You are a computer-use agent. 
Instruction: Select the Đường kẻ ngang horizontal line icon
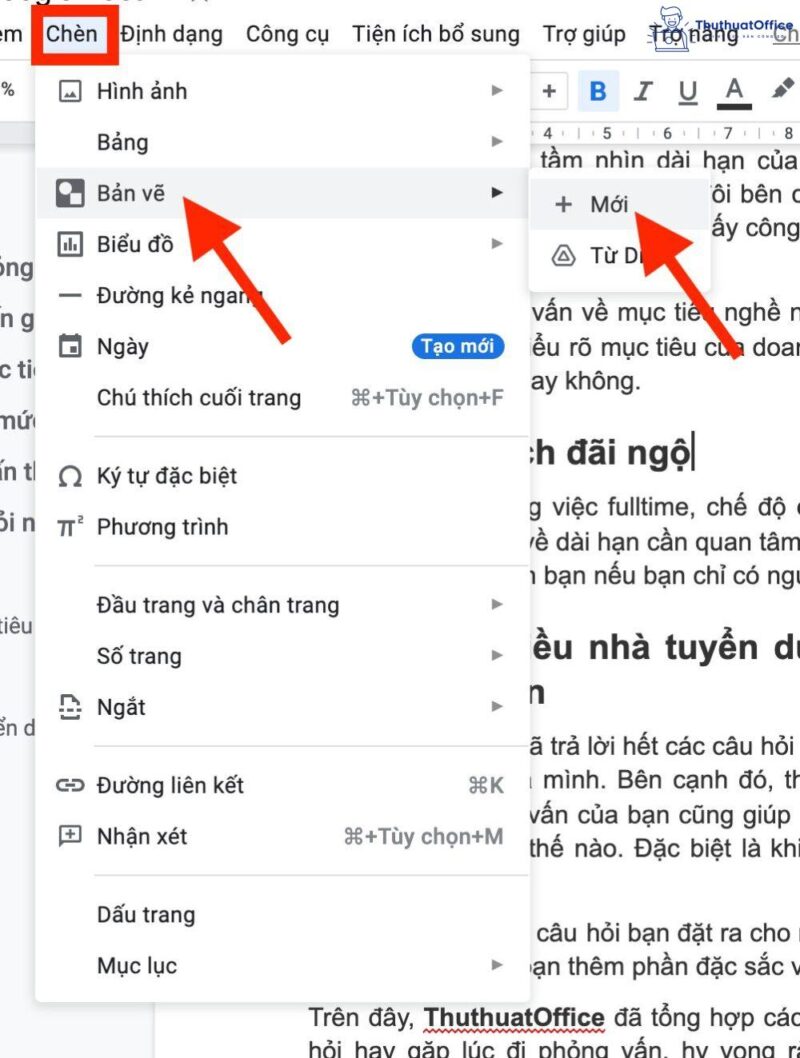pyautogui.click(x=69, y=294)
